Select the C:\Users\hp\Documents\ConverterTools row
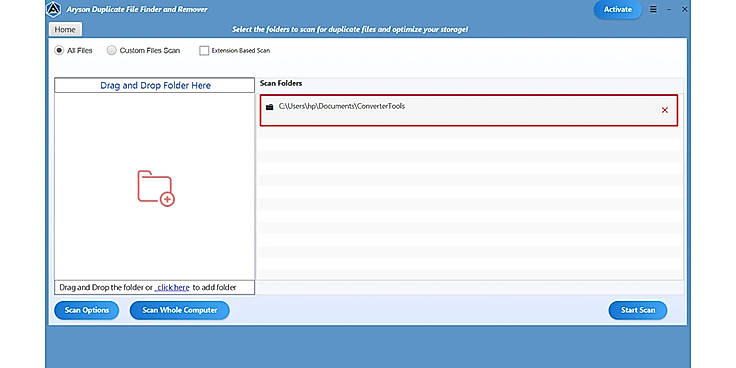This screenshot has height=368, width=736. (x=469, y=110)
